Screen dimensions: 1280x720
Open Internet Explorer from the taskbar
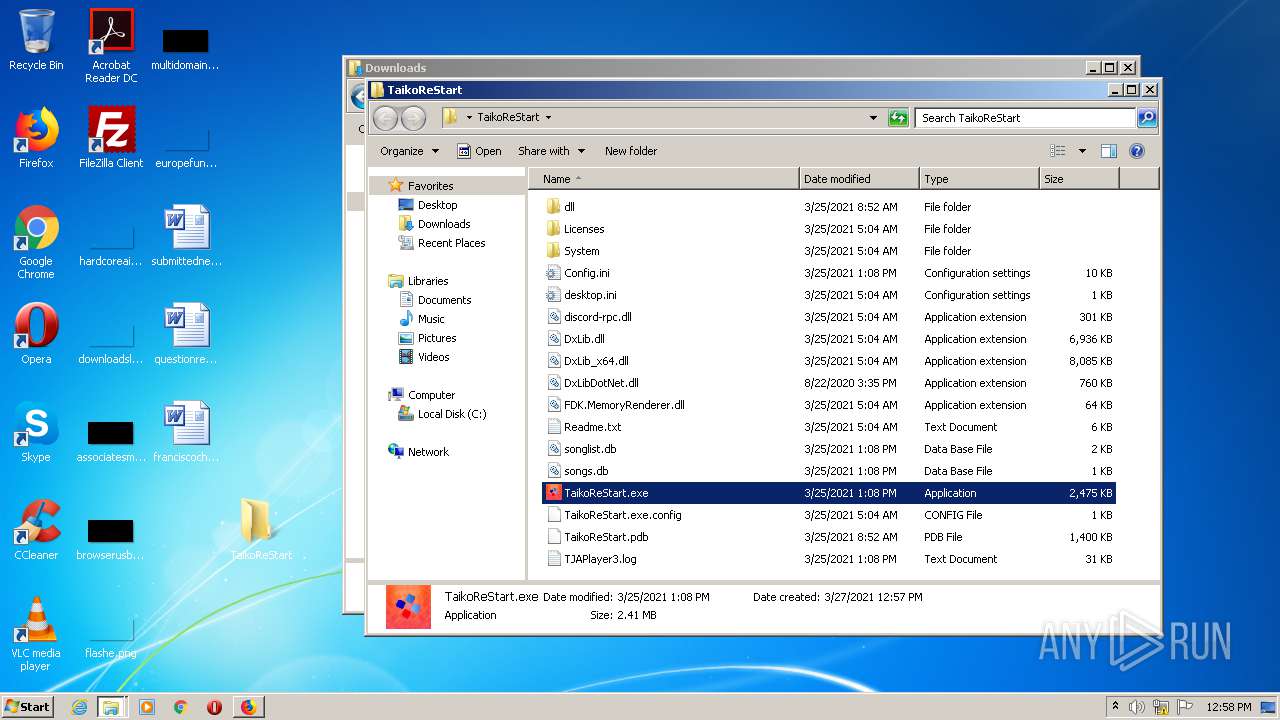click(x=79, y=707)
